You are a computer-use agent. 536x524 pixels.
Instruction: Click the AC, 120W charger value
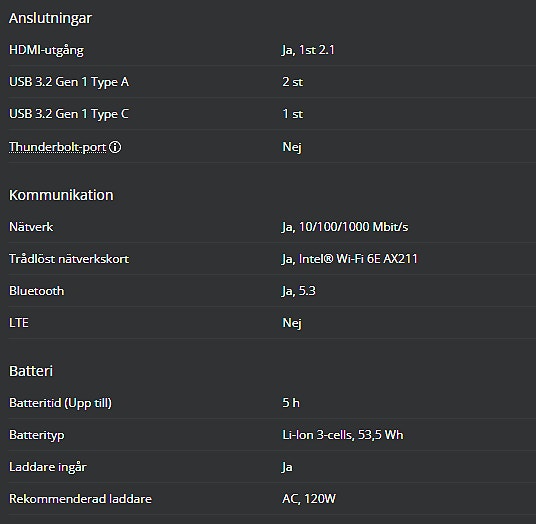[309, 499]
